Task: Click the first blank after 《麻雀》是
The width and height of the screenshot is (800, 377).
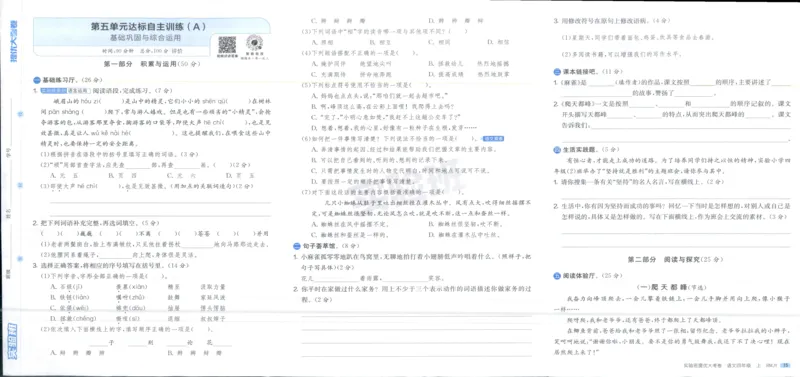Action: [x=602, y=83]
